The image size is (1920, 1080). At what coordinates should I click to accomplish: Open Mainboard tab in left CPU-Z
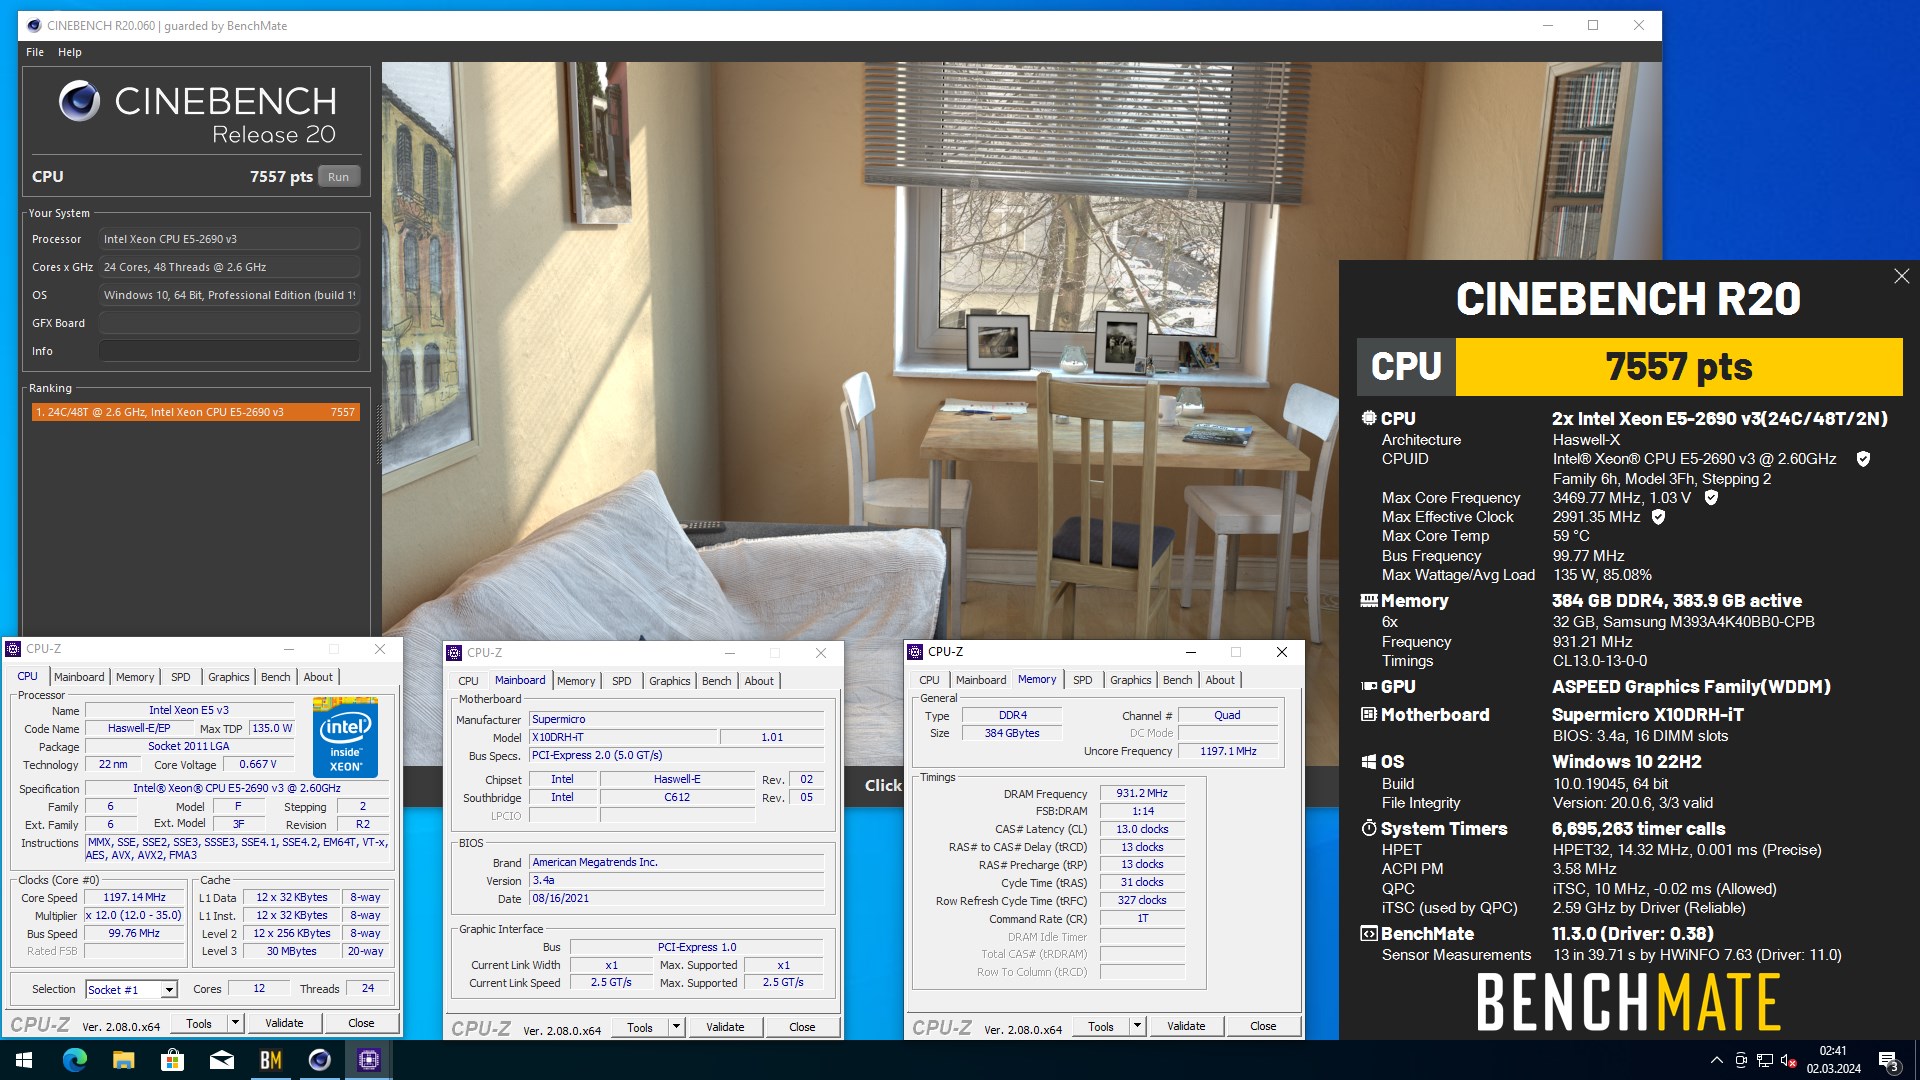click(79, 677)
